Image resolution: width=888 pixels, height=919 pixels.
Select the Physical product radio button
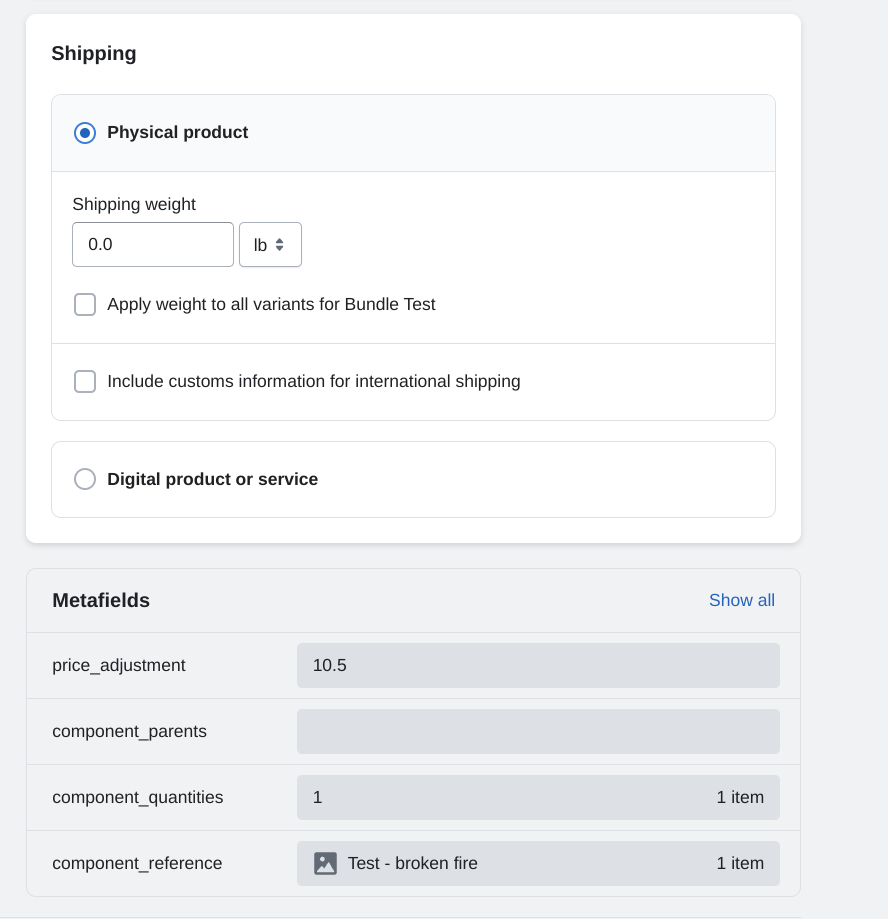pyautogui.click(x=85, y=132)
